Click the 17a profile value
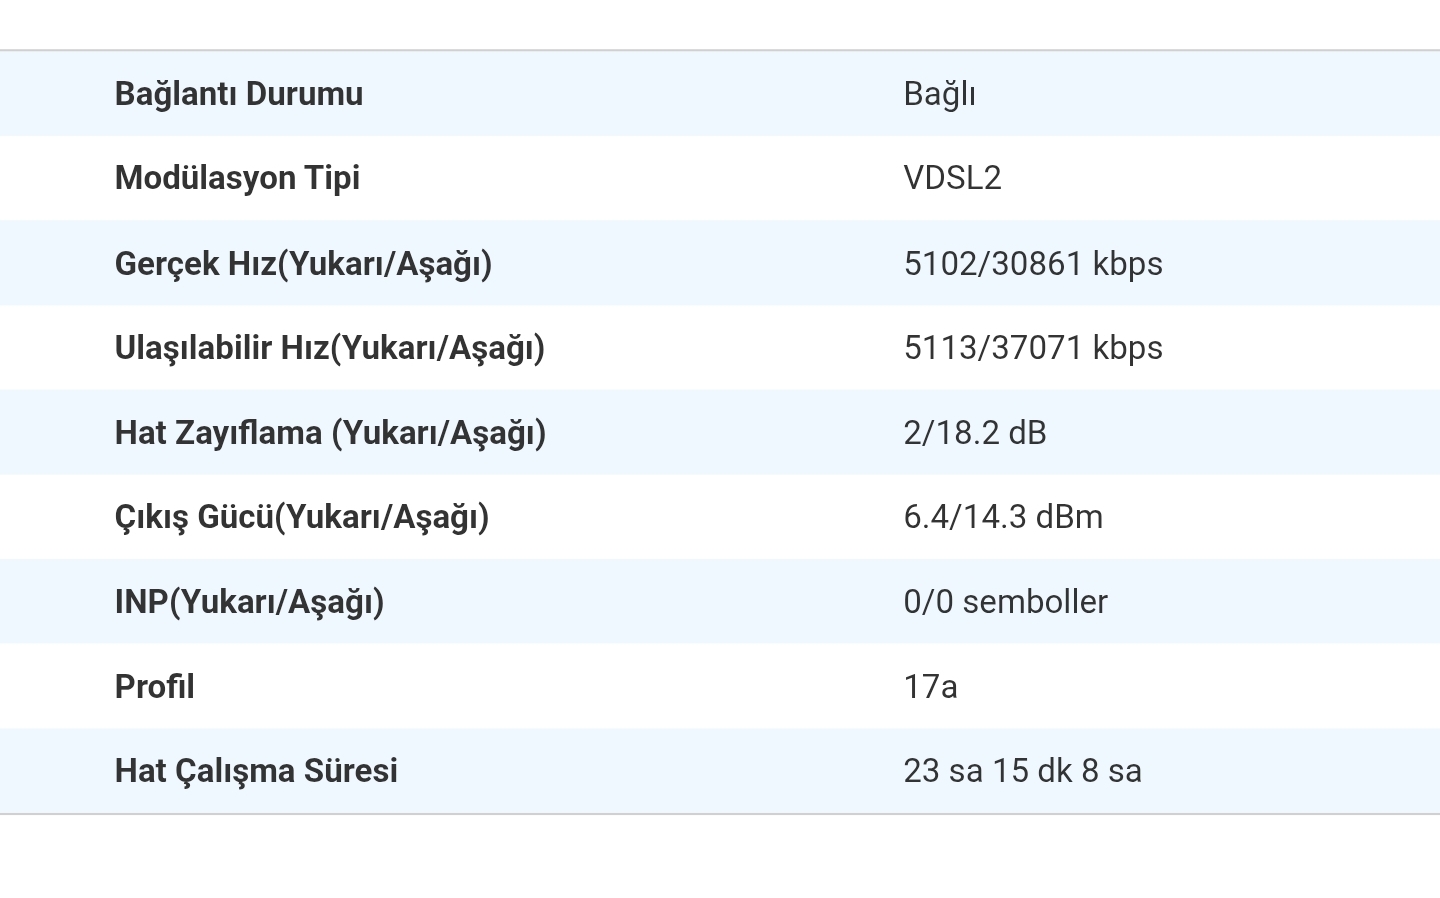 click(x=930, y=687)
